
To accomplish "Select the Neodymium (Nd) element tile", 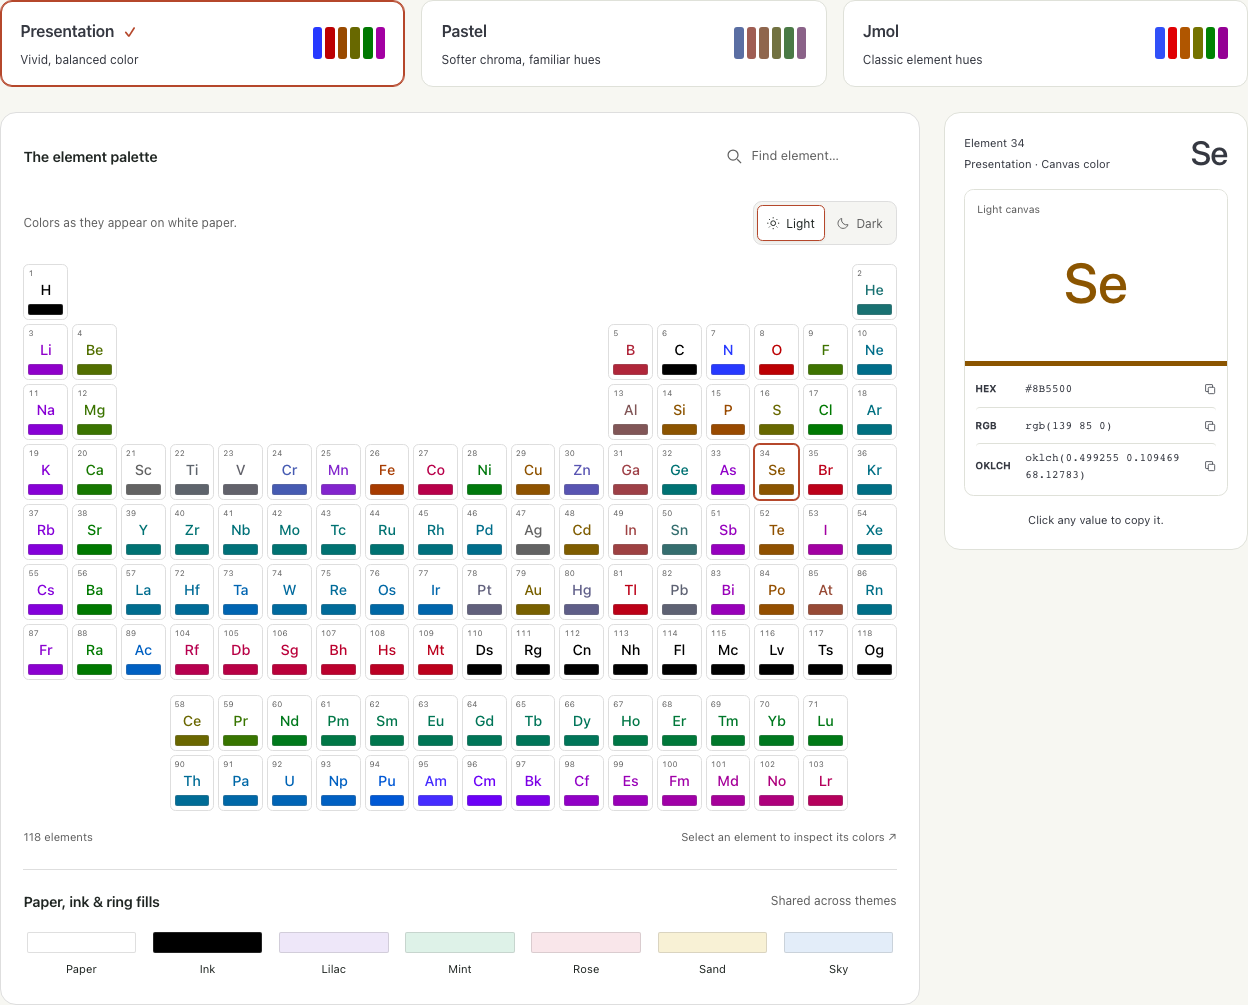I will (x=289, y=722).
